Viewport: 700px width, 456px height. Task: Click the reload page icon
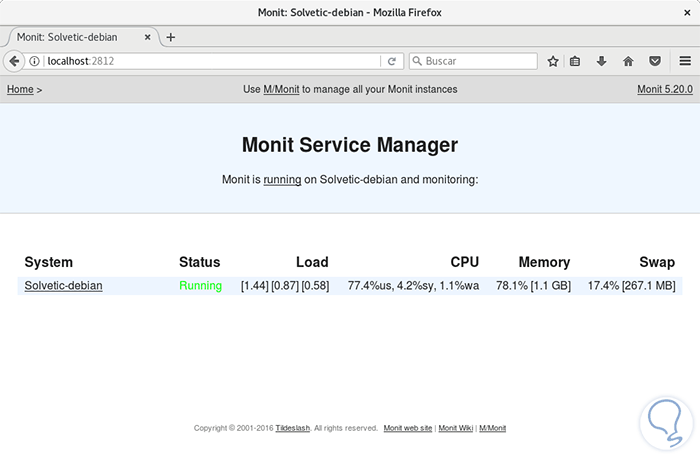(392, 61)
